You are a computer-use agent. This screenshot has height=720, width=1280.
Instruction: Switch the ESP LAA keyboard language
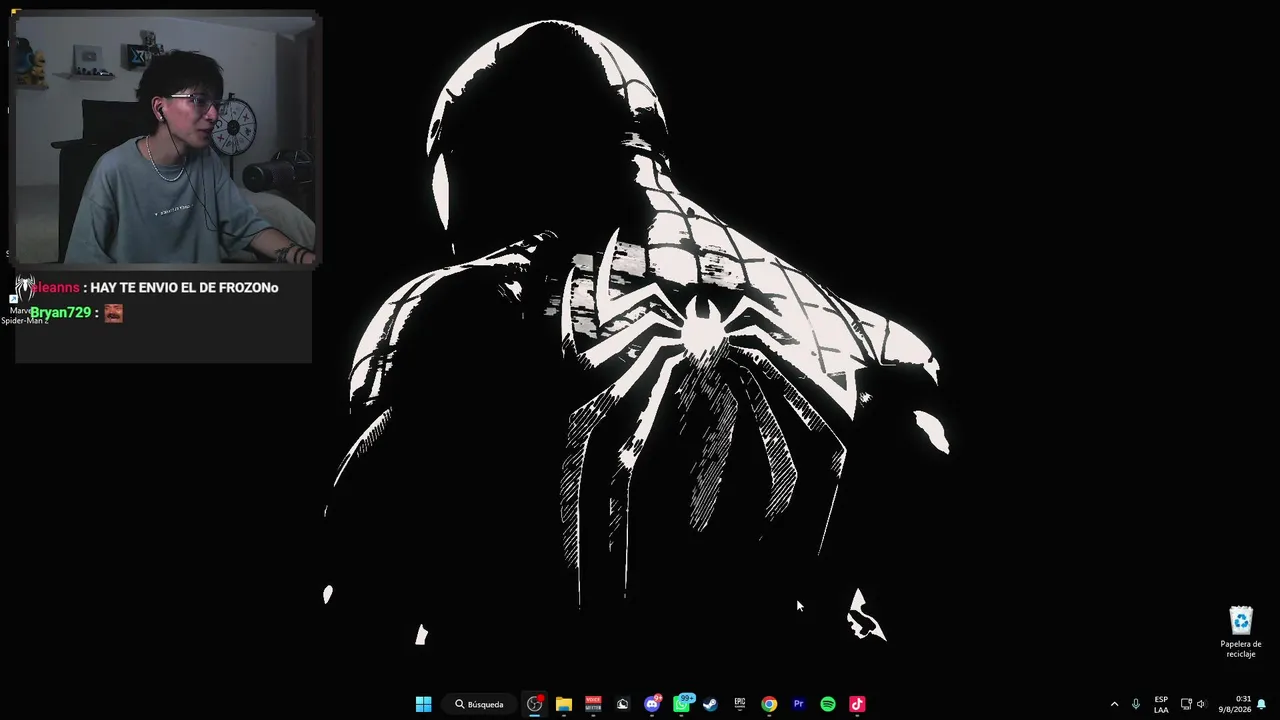coord(1161,704)
